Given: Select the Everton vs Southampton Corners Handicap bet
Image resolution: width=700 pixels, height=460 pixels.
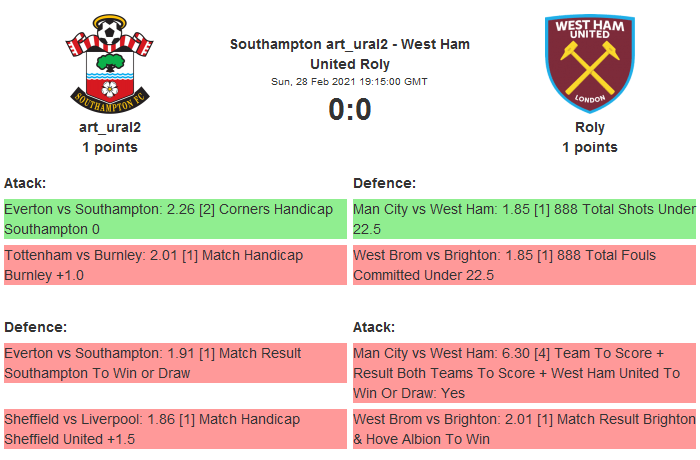Looking at the screenshot, I should click(174, 219).
